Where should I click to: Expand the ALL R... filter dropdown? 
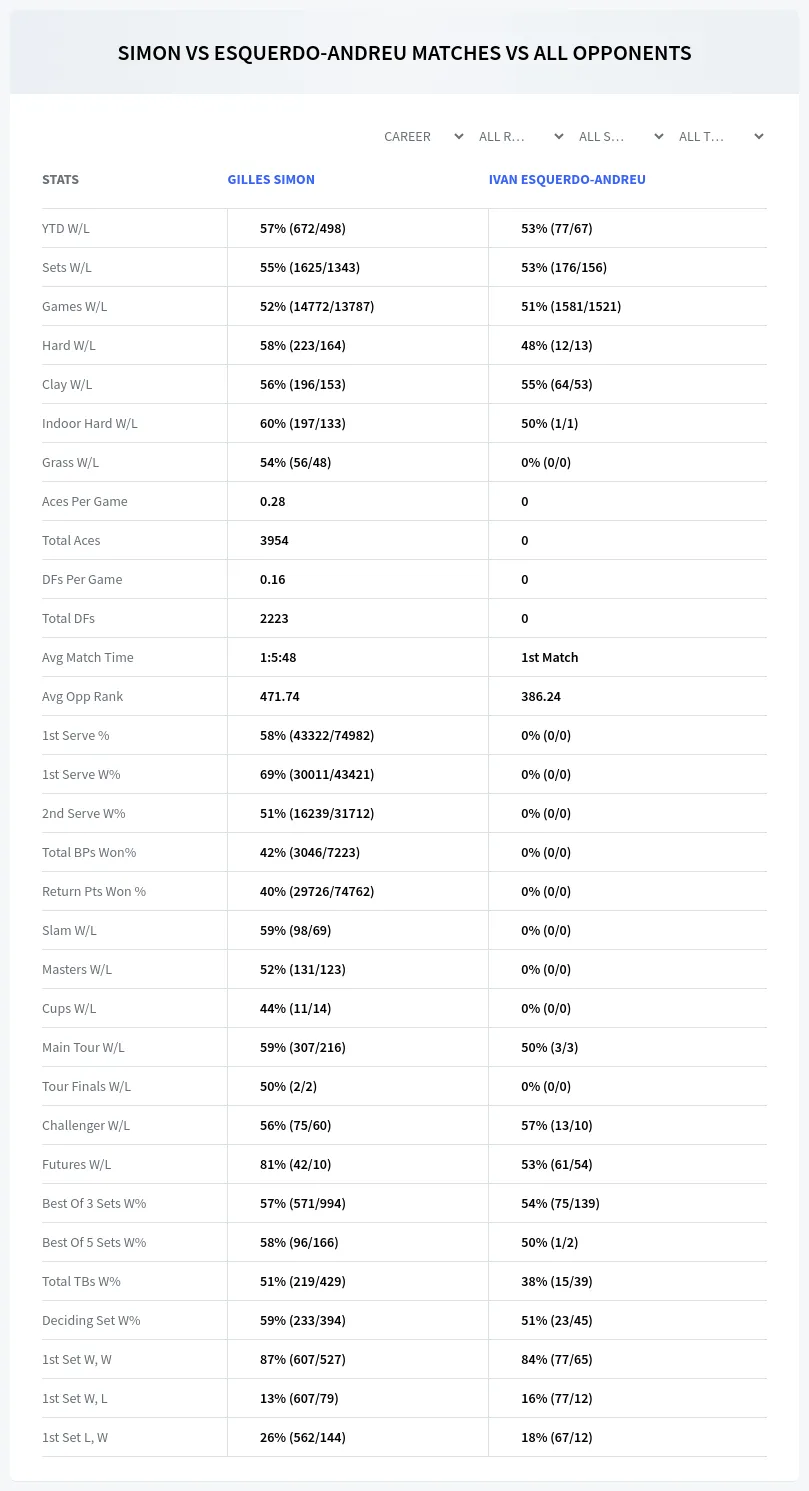(520, 136)
